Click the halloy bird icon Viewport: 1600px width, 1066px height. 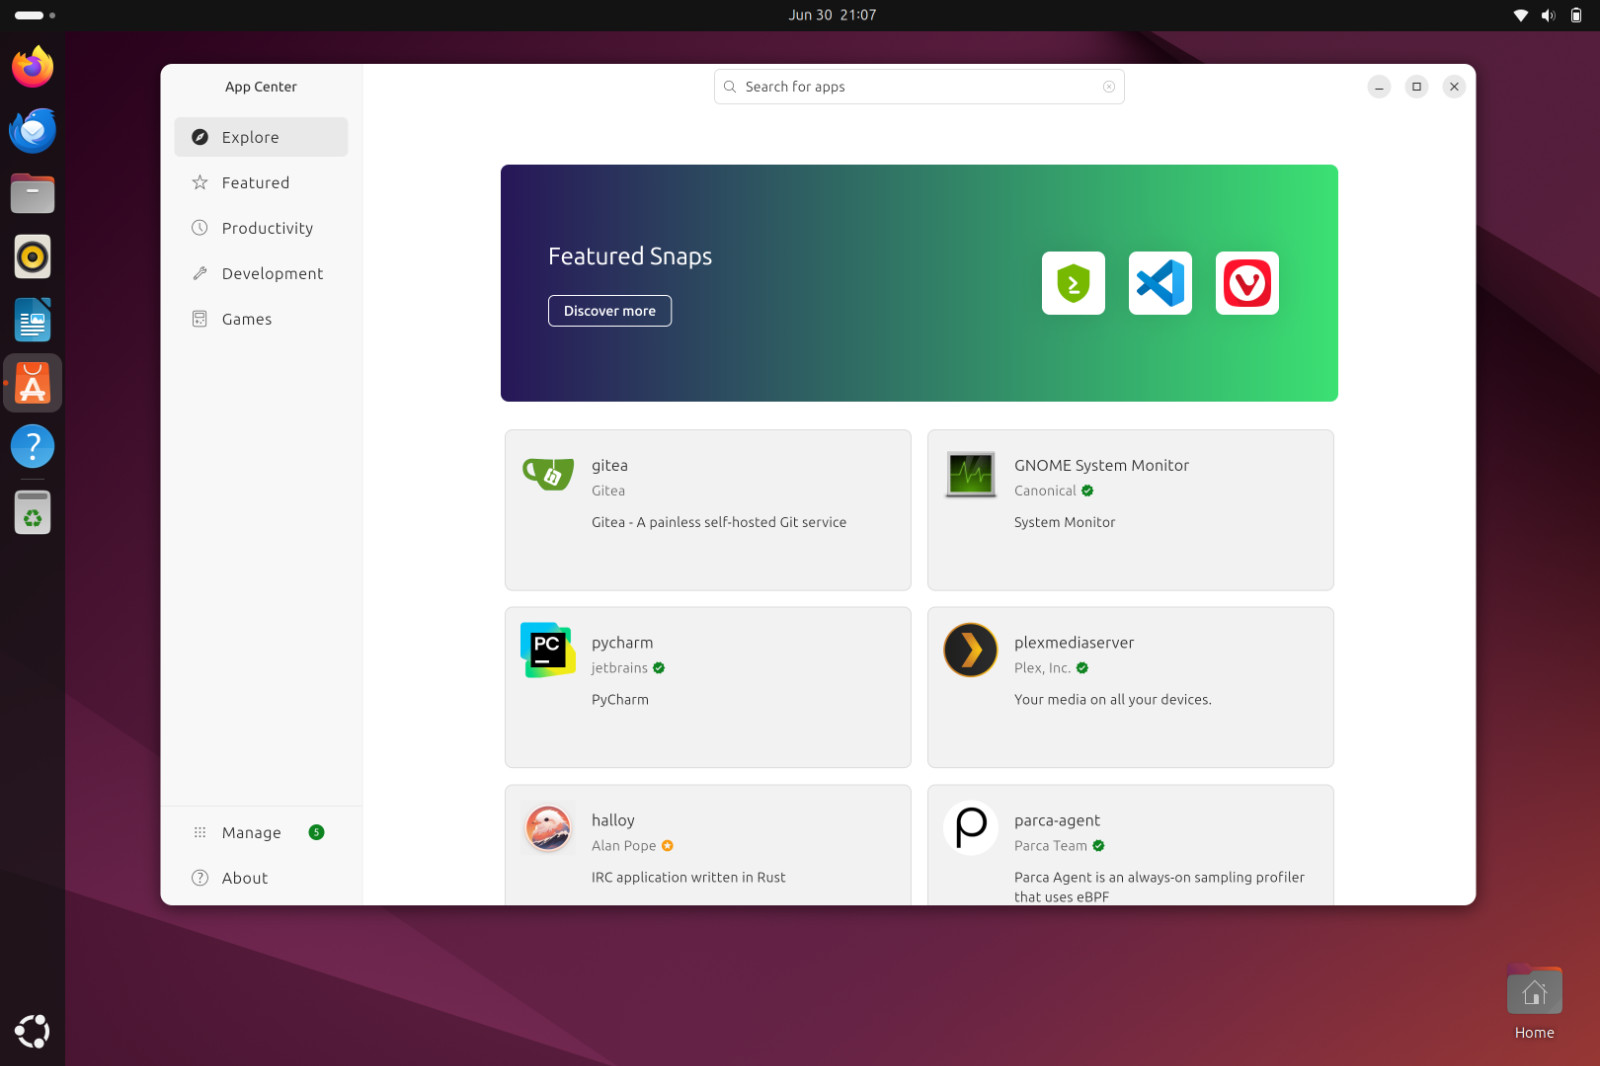point(548,828)
